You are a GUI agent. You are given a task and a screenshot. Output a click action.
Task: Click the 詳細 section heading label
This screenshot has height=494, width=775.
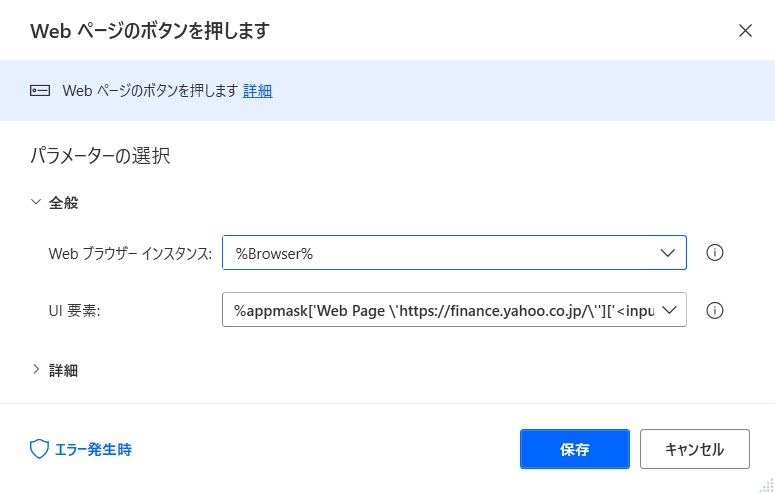click(63, 370)
